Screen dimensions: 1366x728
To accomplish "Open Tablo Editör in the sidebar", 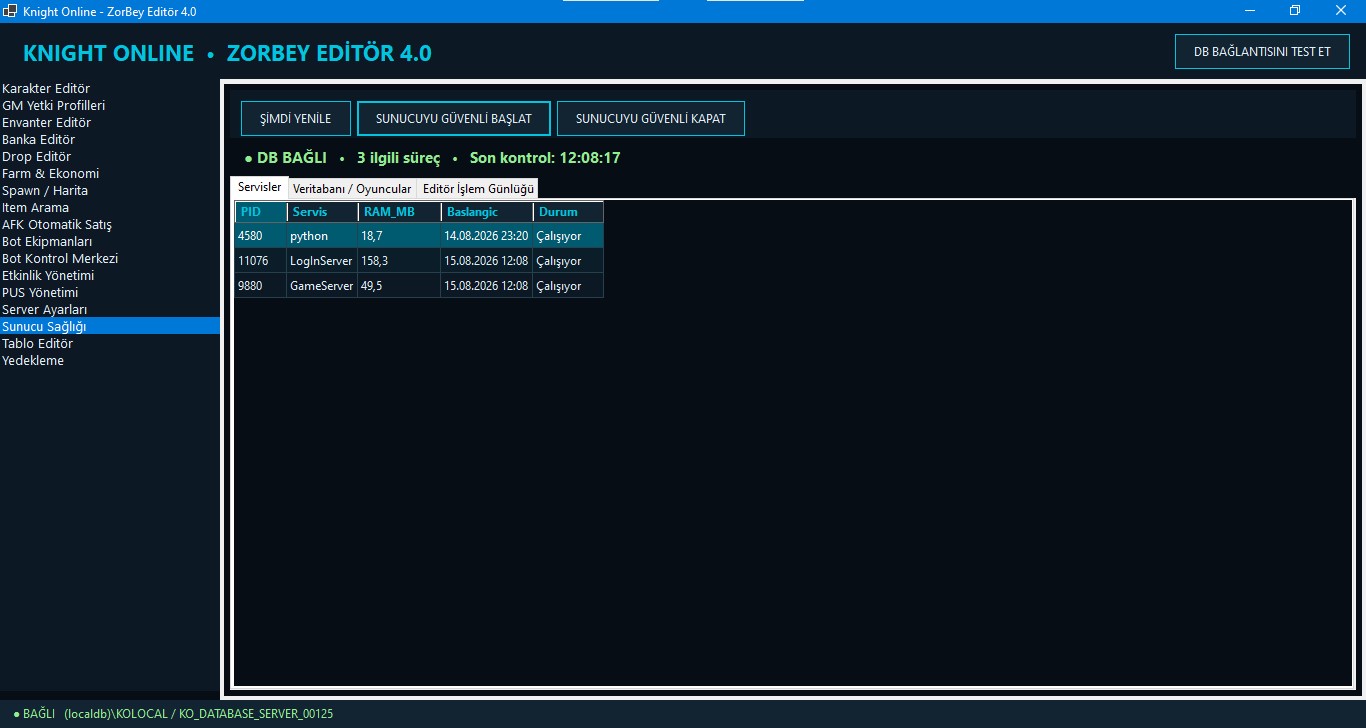I will coord(110,343).
